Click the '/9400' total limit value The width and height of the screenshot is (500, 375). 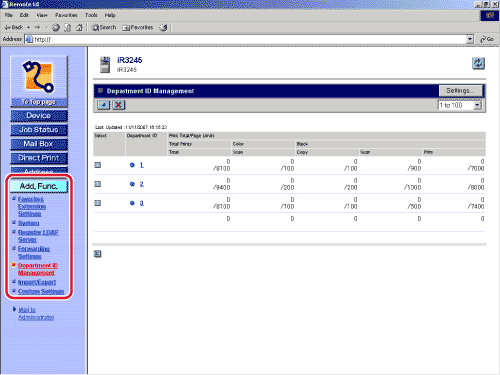[x=222, y=188]
